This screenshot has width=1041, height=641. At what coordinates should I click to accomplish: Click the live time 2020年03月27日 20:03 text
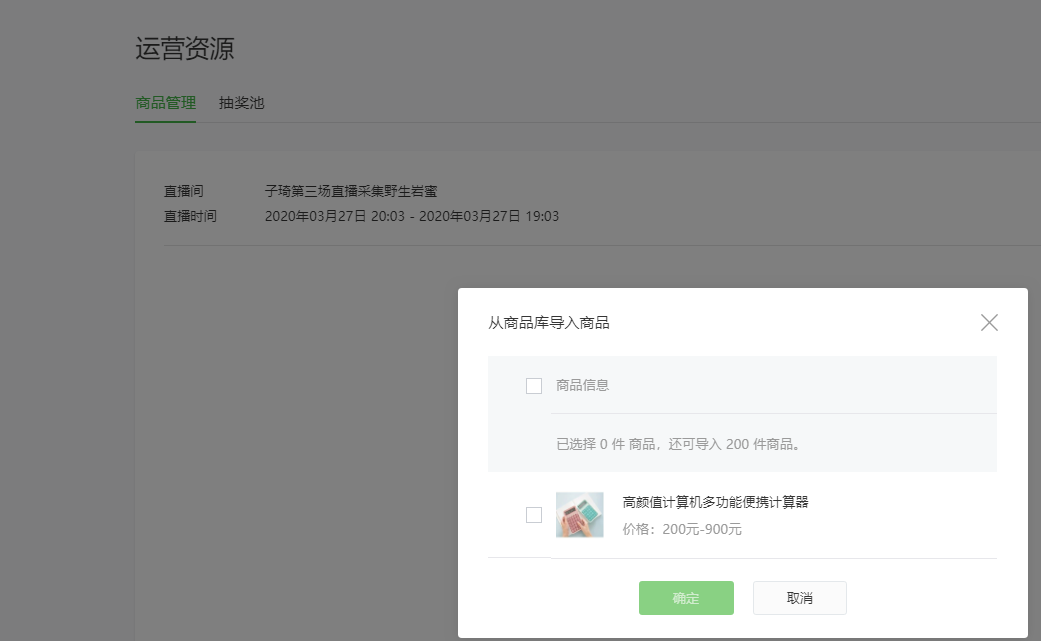coord(335,216)
